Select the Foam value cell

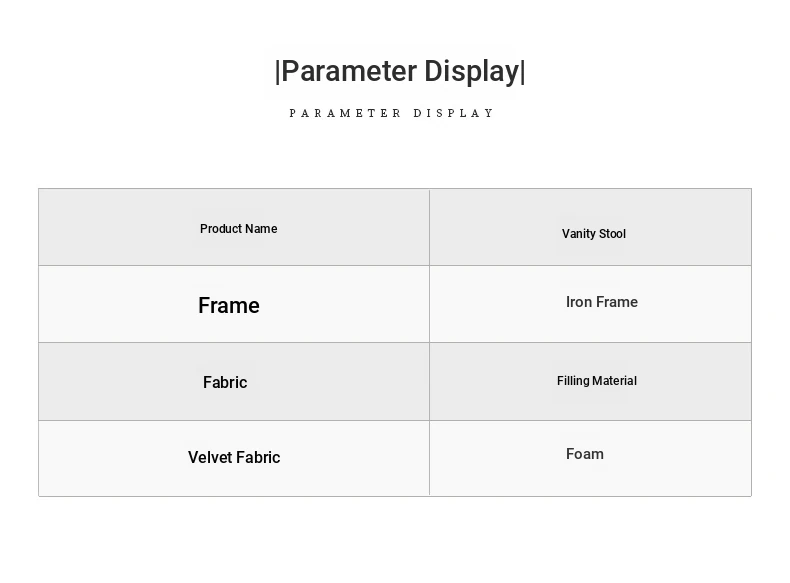585,454
